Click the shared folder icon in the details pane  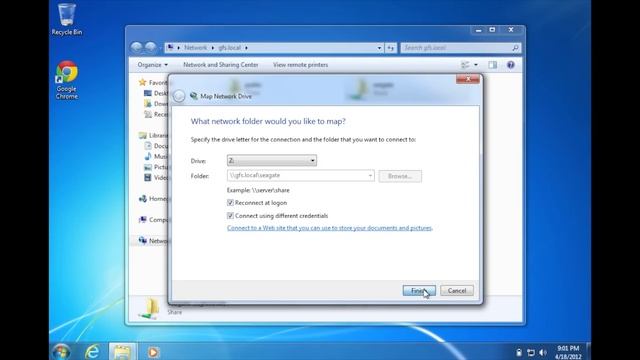tap(150, 309)
